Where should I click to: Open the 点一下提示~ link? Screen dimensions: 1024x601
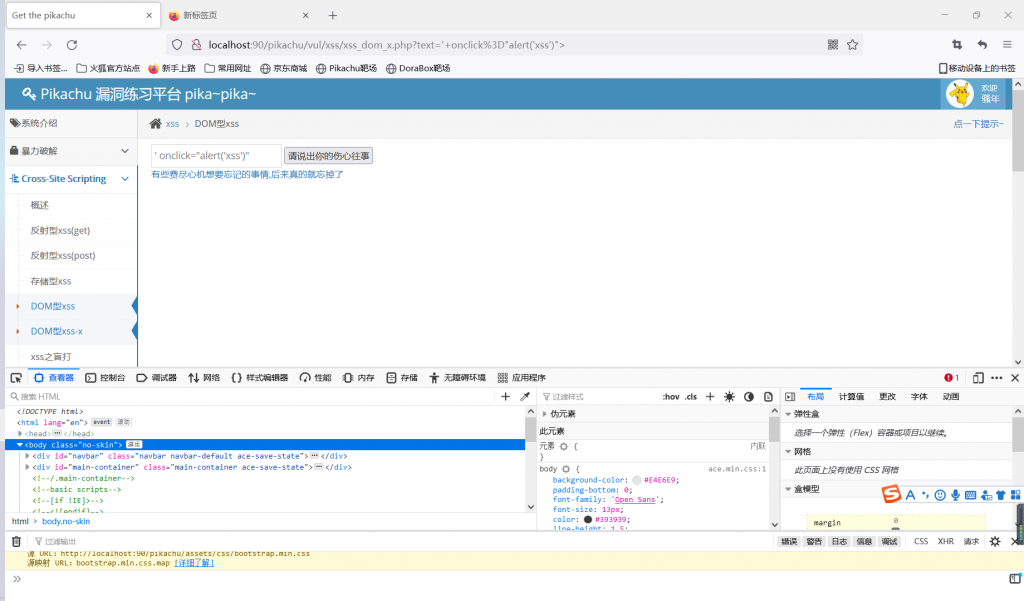click(x=978, y=124)
